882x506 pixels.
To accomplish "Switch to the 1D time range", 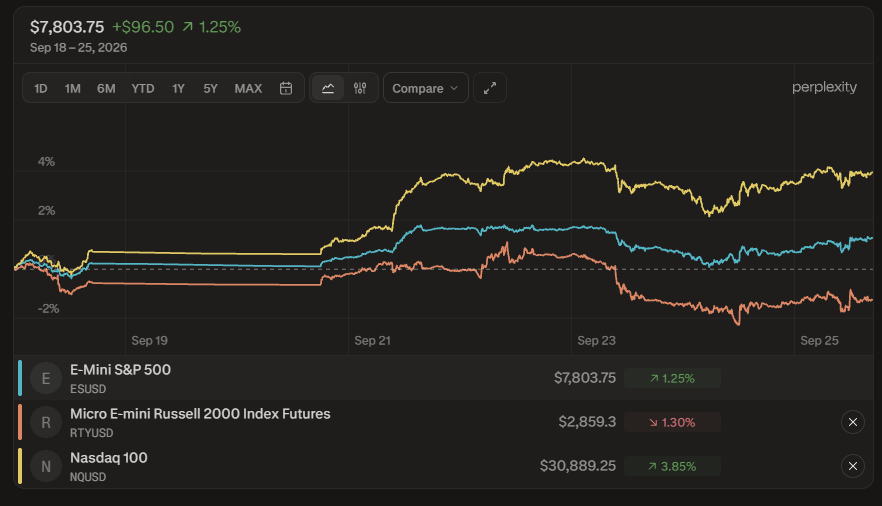I will click(40, 88).
